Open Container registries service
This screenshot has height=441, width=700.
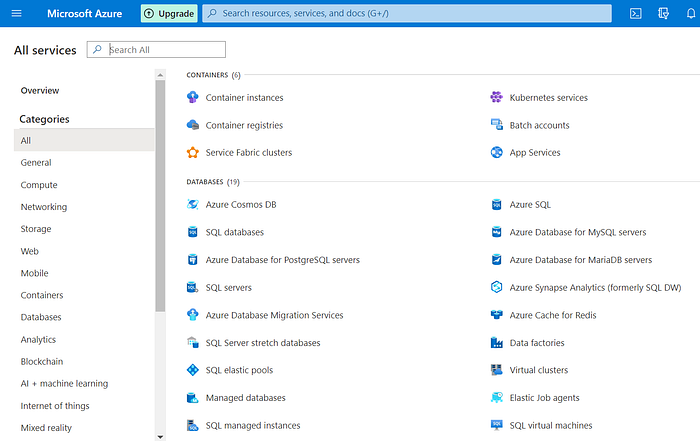click(x=244, y=125)
